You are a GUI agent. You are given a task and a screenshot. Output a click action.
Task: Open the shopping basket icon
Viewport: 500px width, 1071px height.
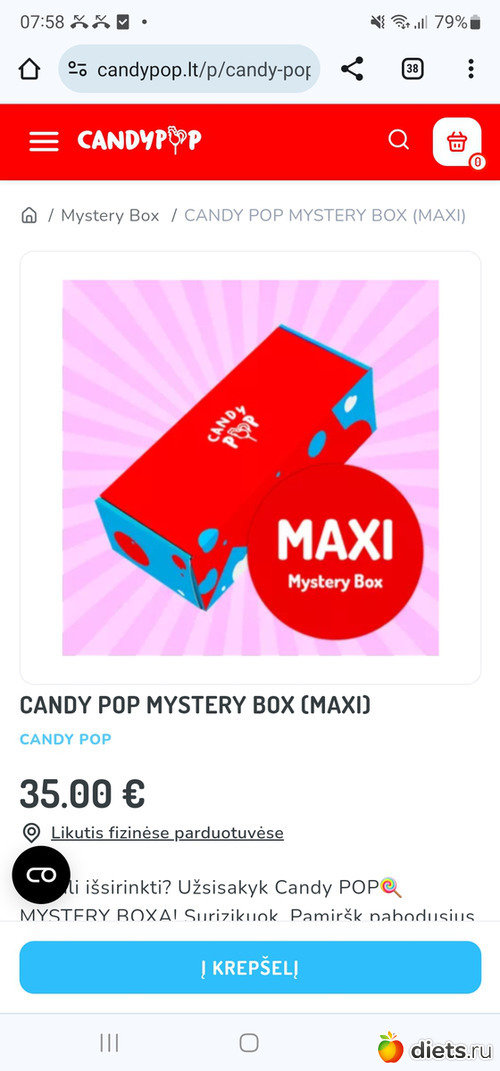(x=457, y=142)
